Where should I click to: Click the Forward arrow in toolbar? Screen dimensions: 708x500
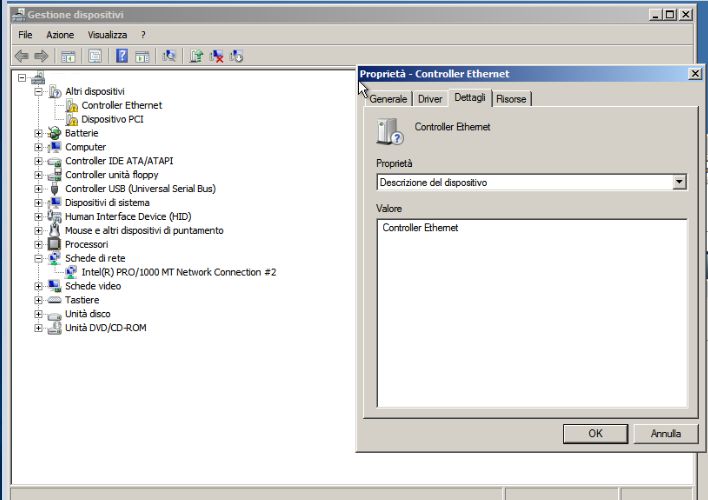pos(41,56)
